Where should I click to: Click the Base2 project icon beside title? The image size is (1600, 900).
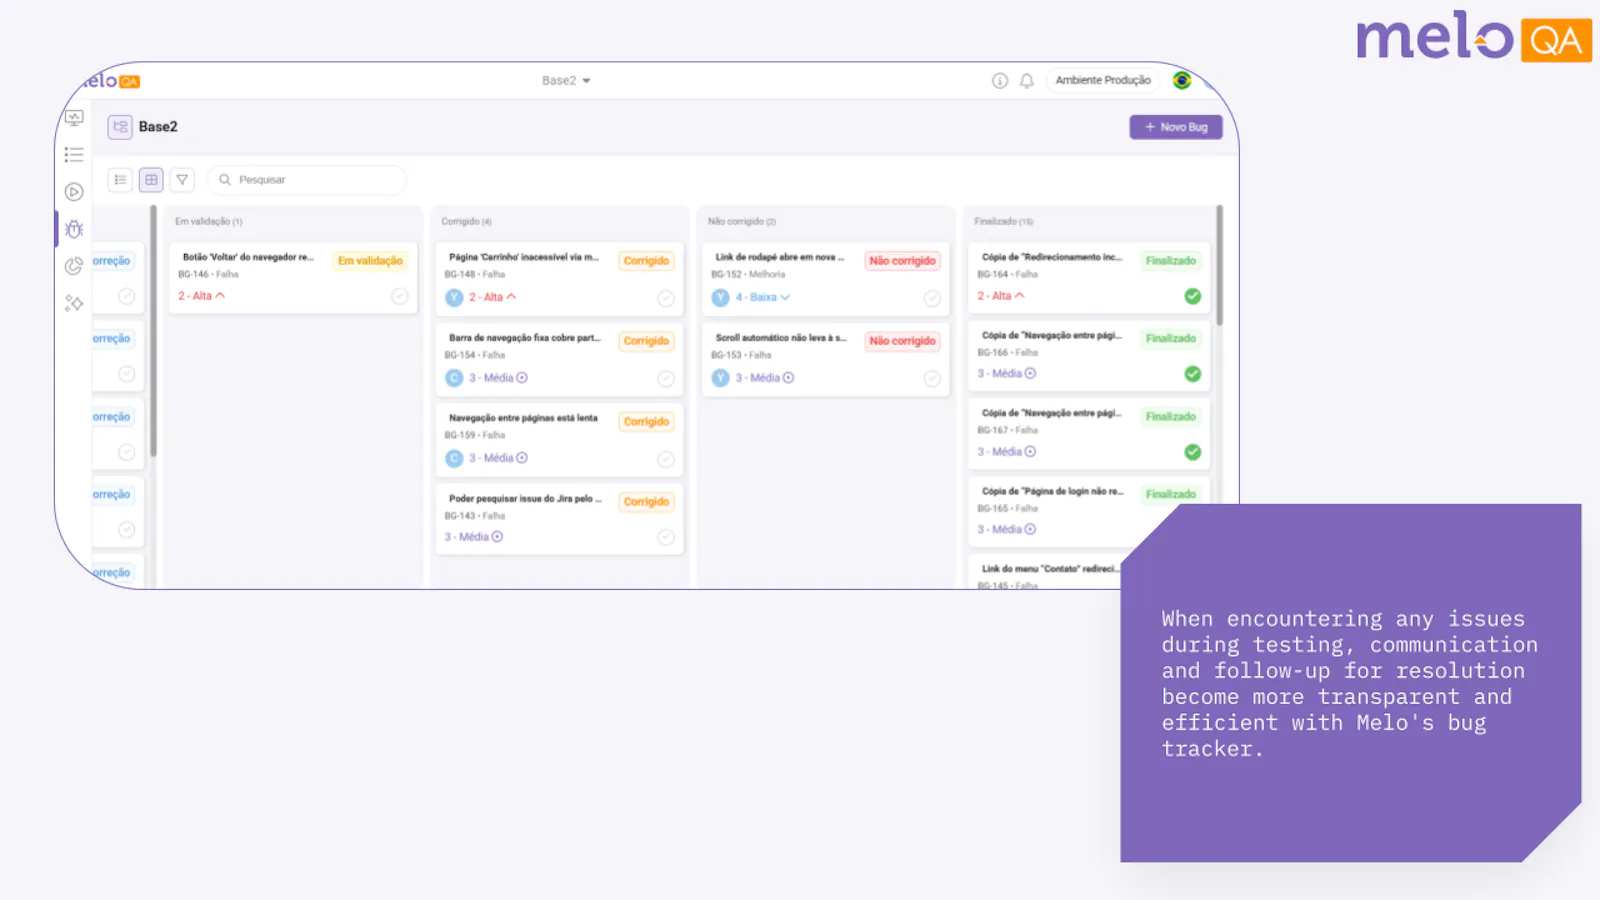coord(120,127)
